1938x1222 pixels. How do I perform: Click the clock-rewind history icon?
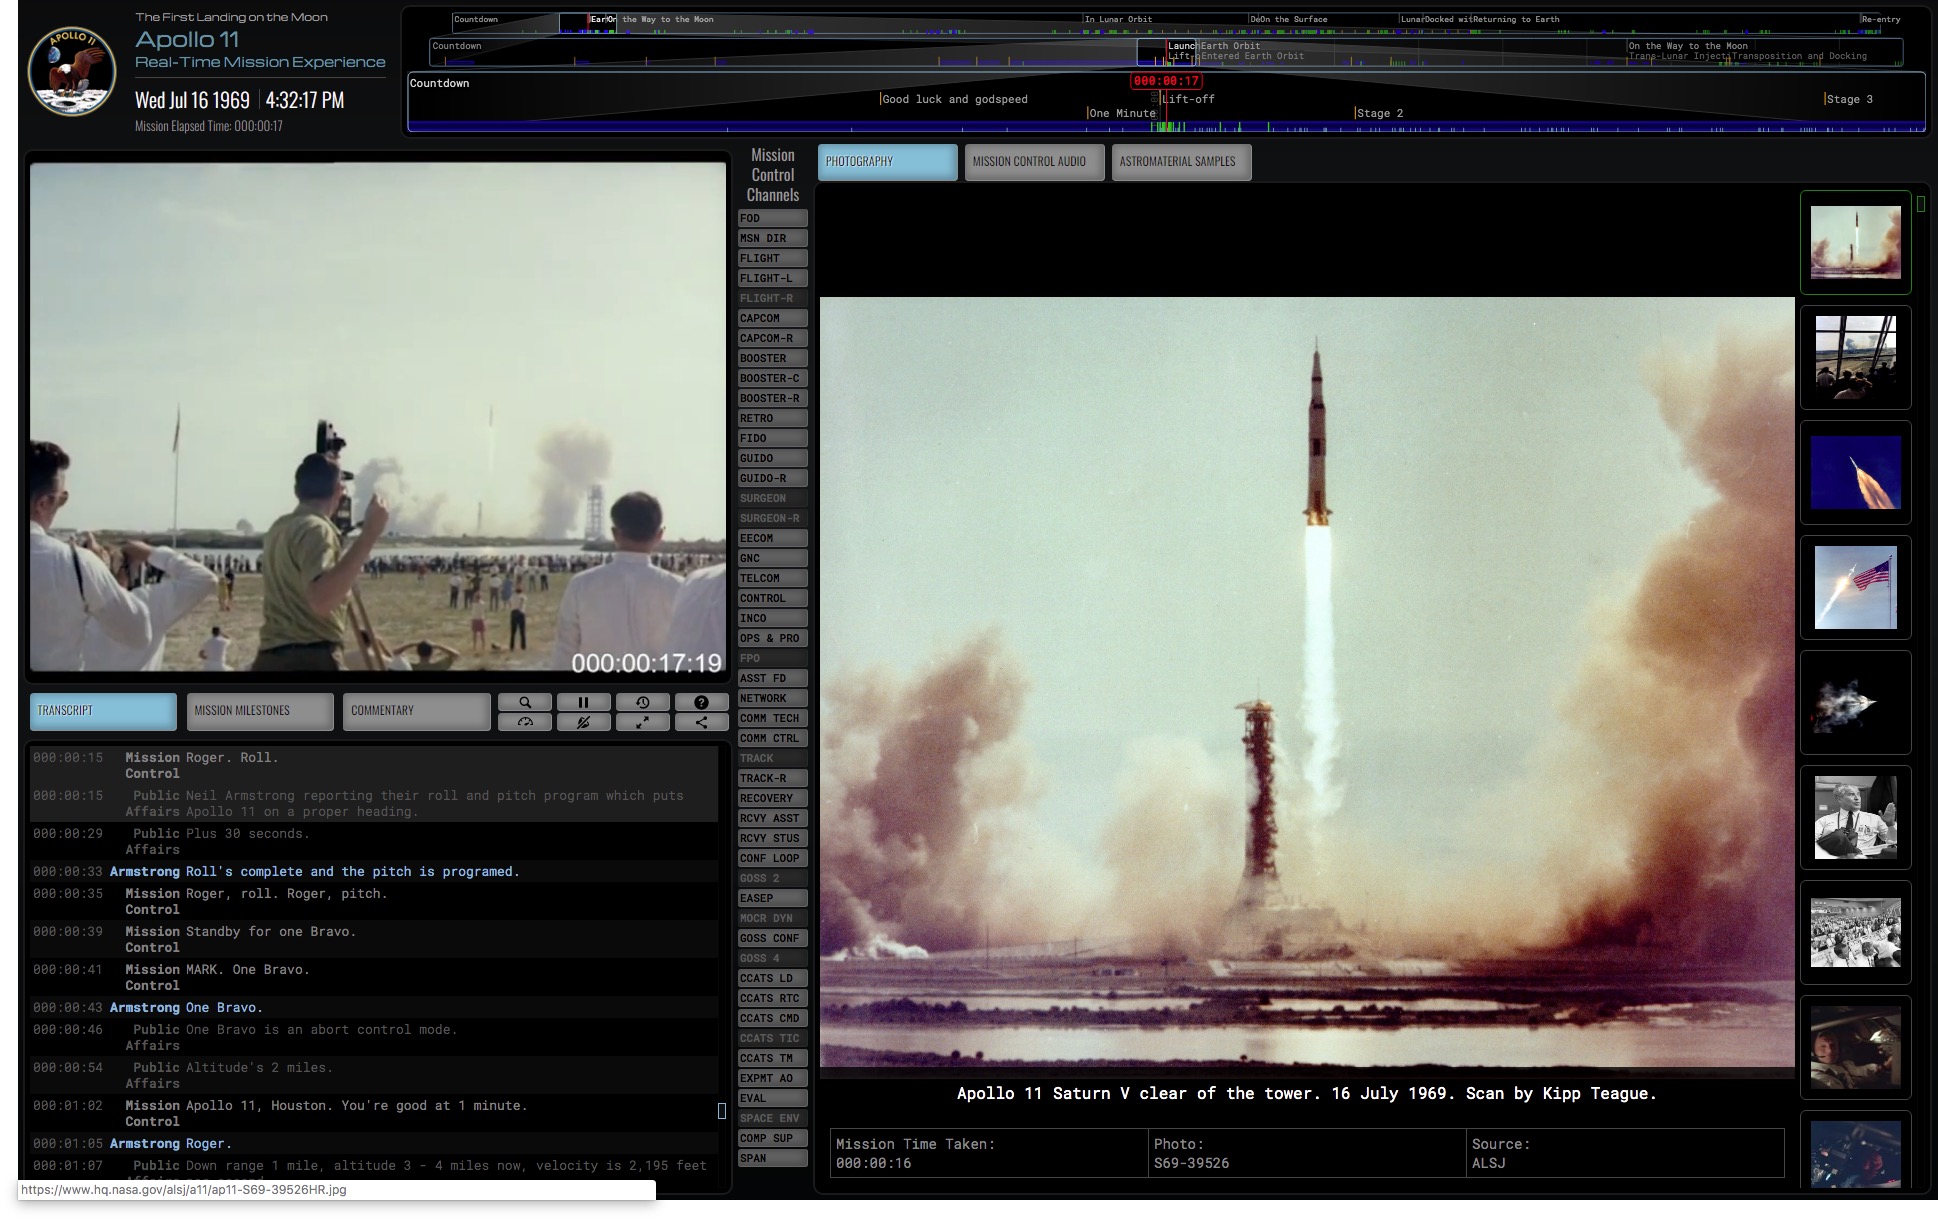(x=643, y=702)
